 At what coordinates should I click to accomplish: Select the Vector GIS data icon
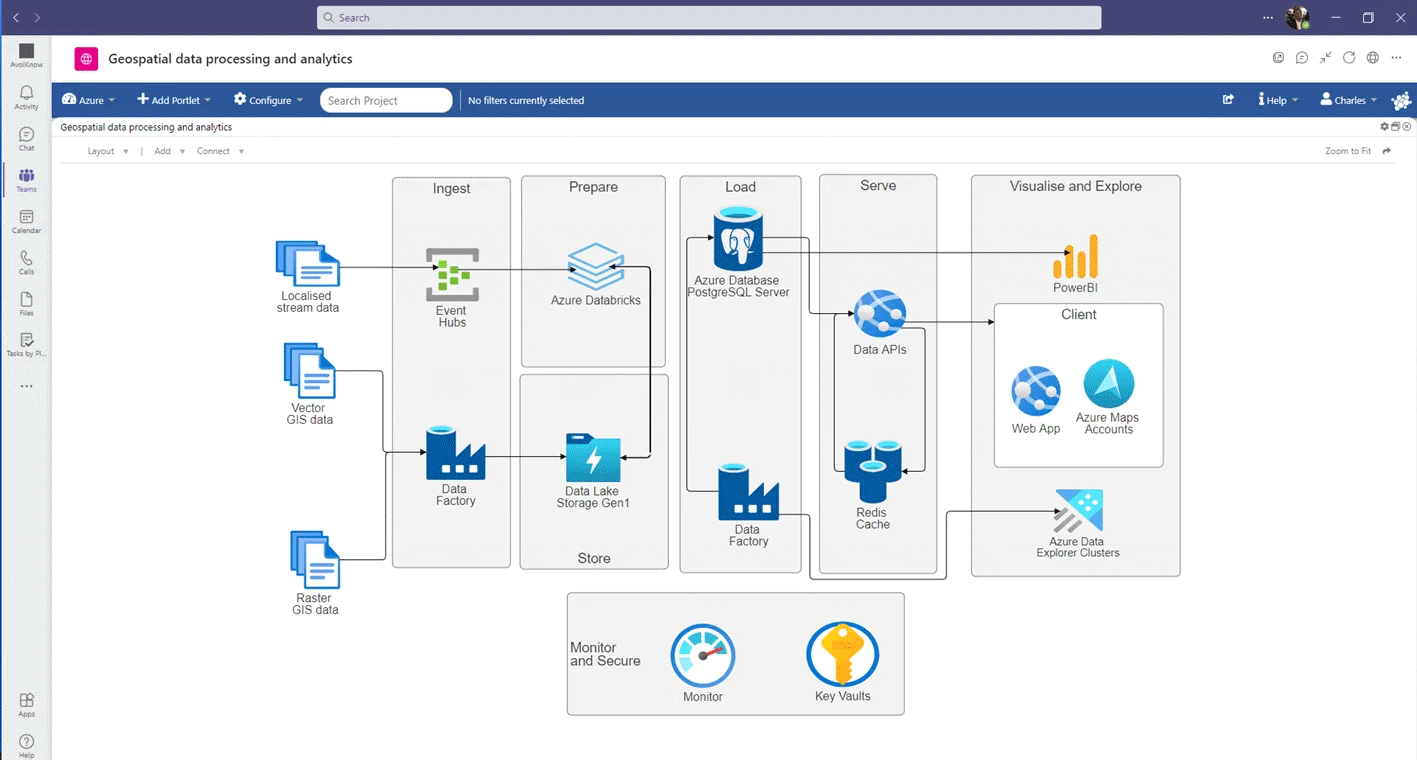point(309,371)
